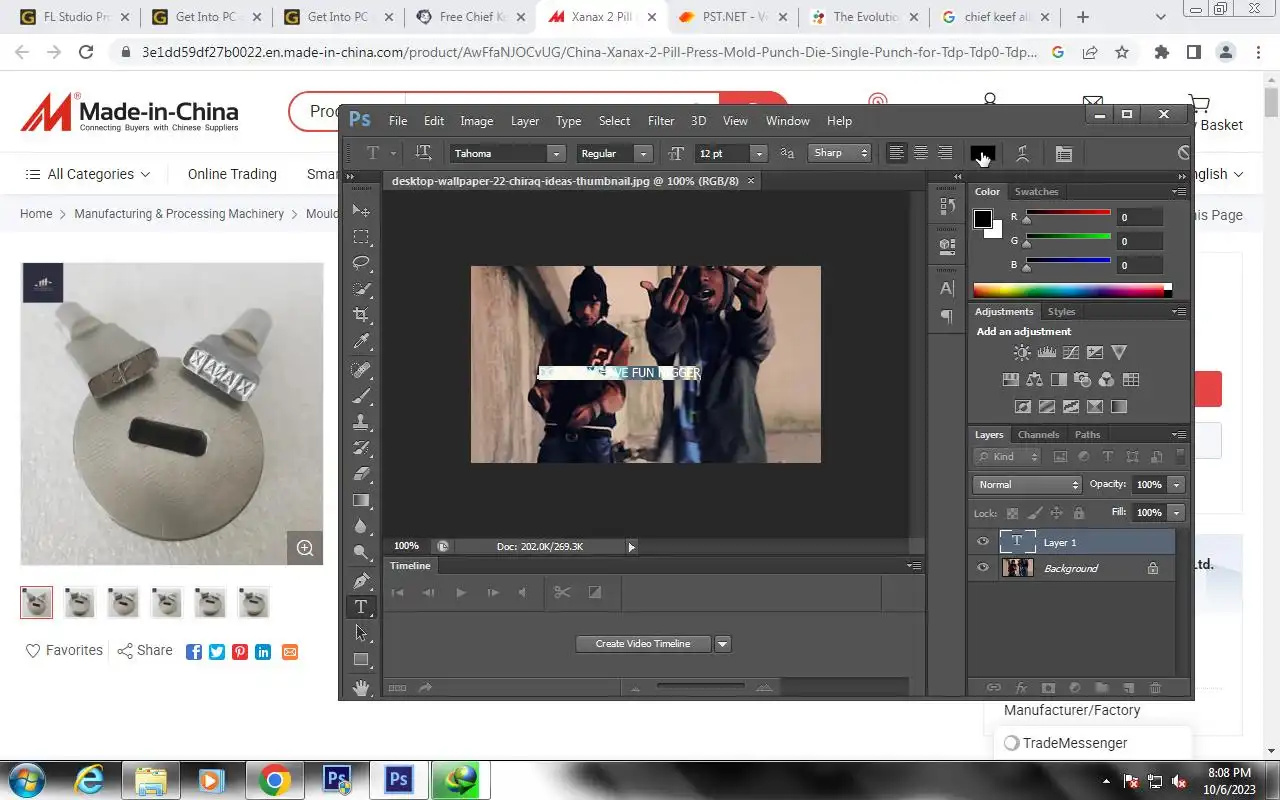Select the Crop tool
1280x800 pixels.
(361, 315)
